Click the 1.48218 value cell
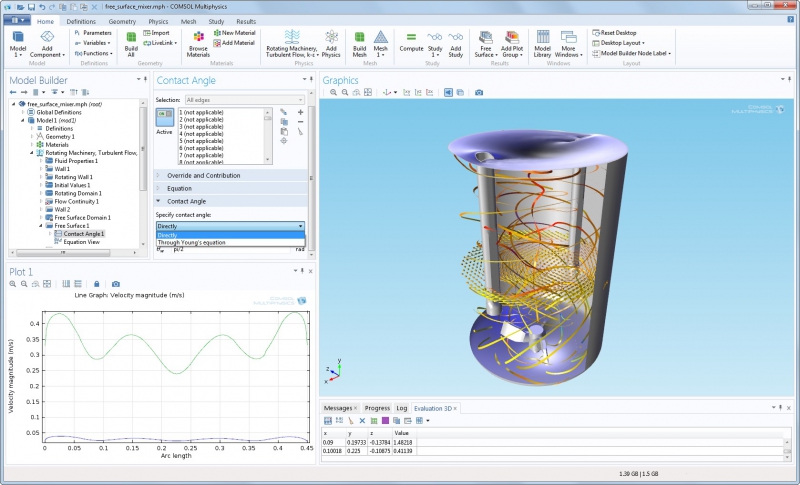 (403, 443)
